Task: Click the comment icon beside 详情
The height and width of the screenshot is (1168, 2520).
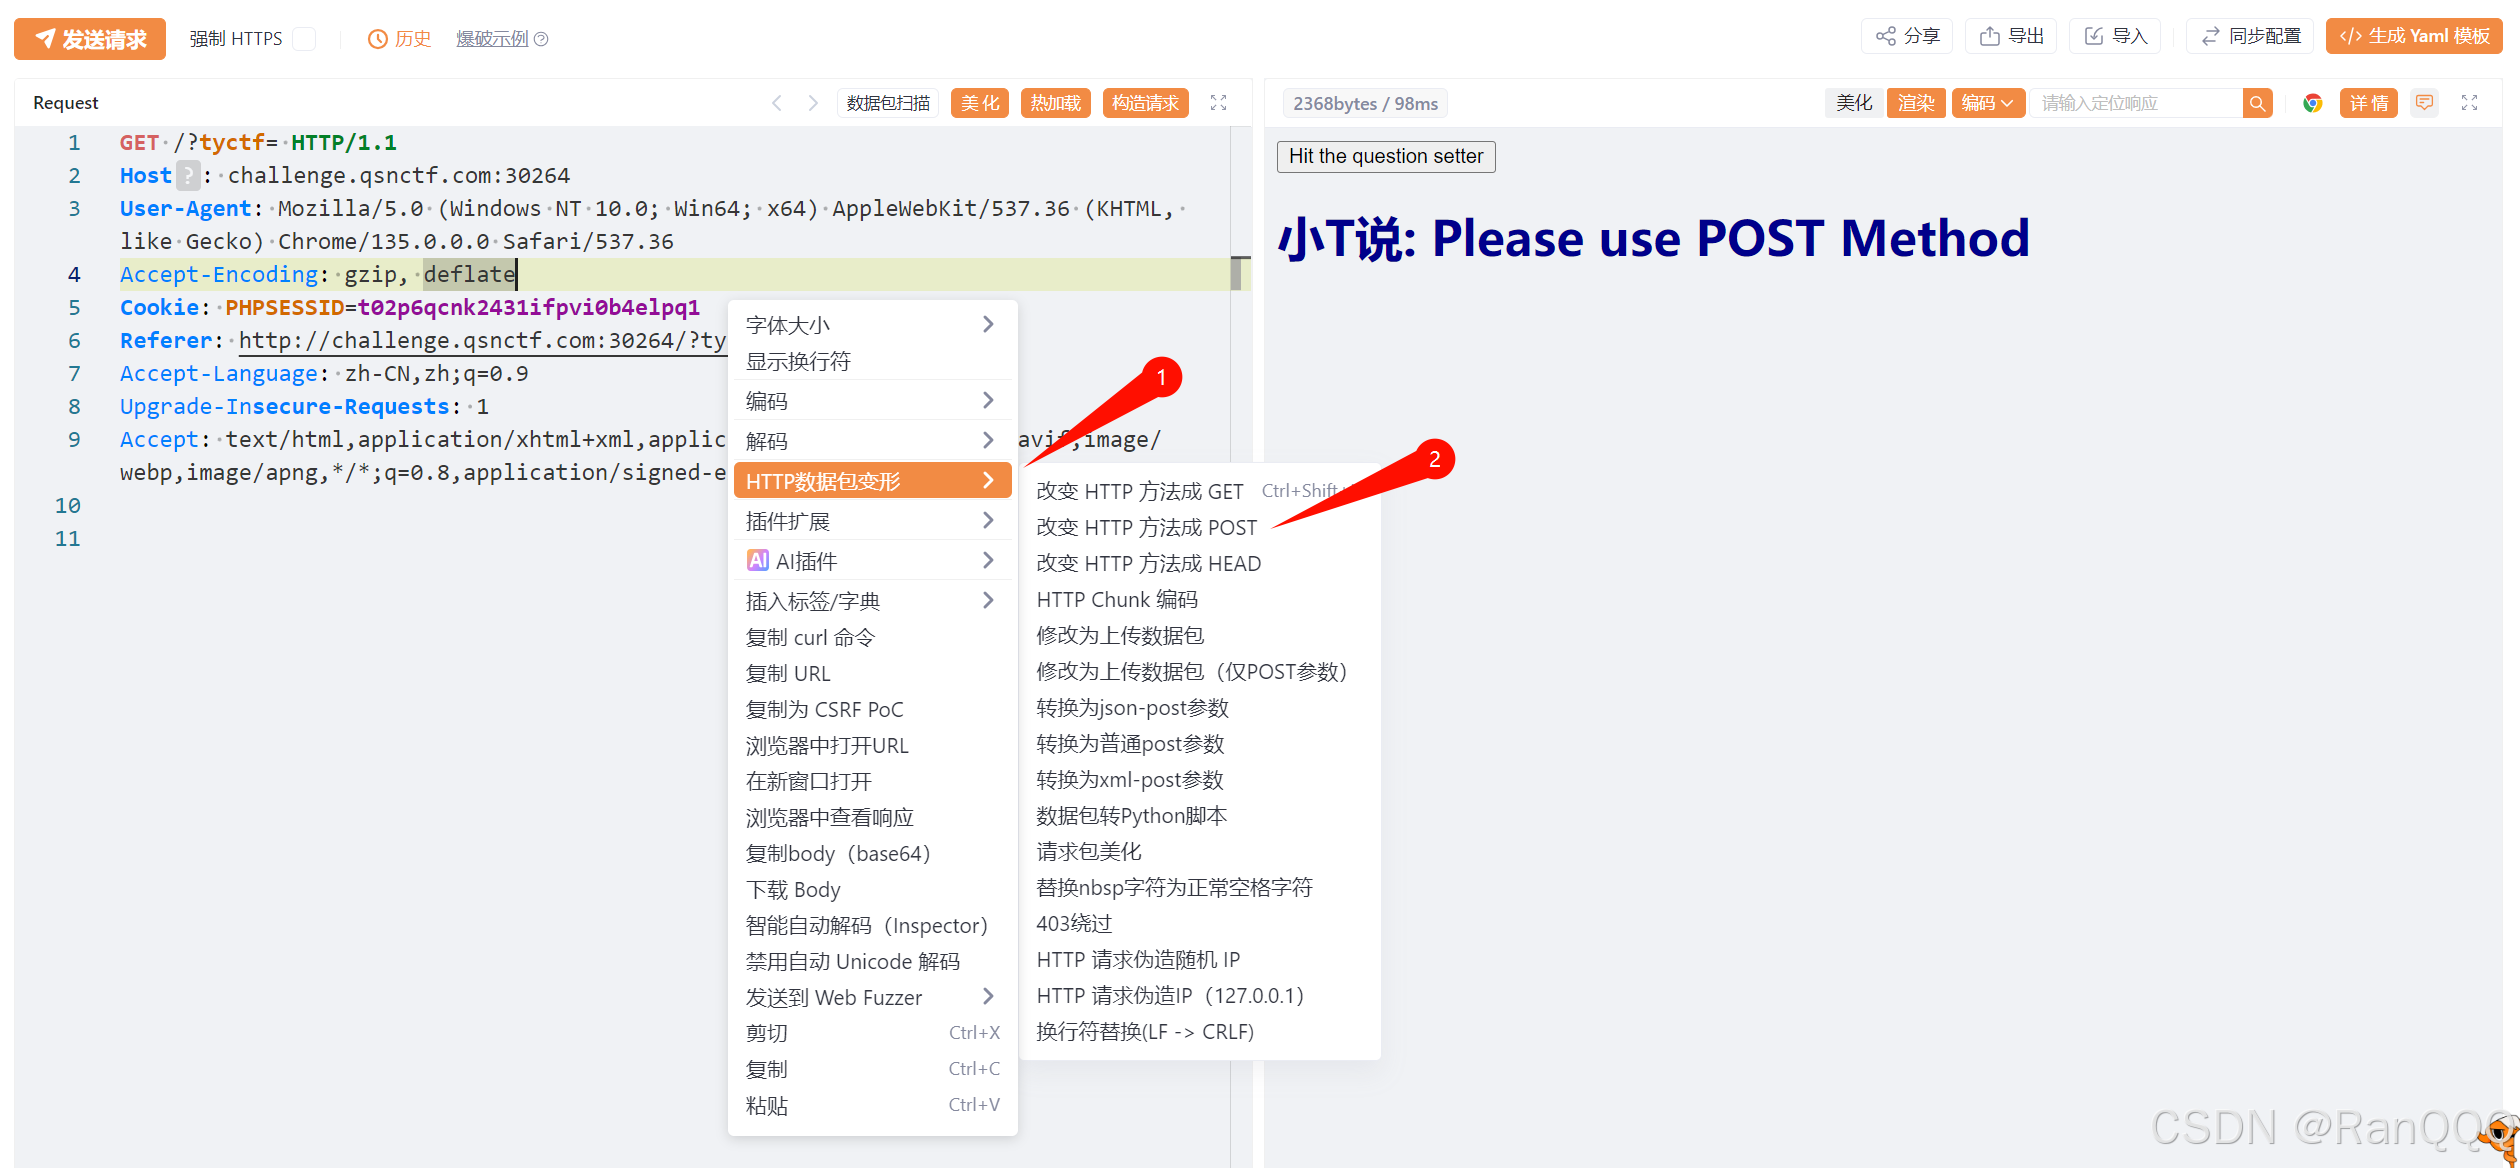Action: (2424, 103)
